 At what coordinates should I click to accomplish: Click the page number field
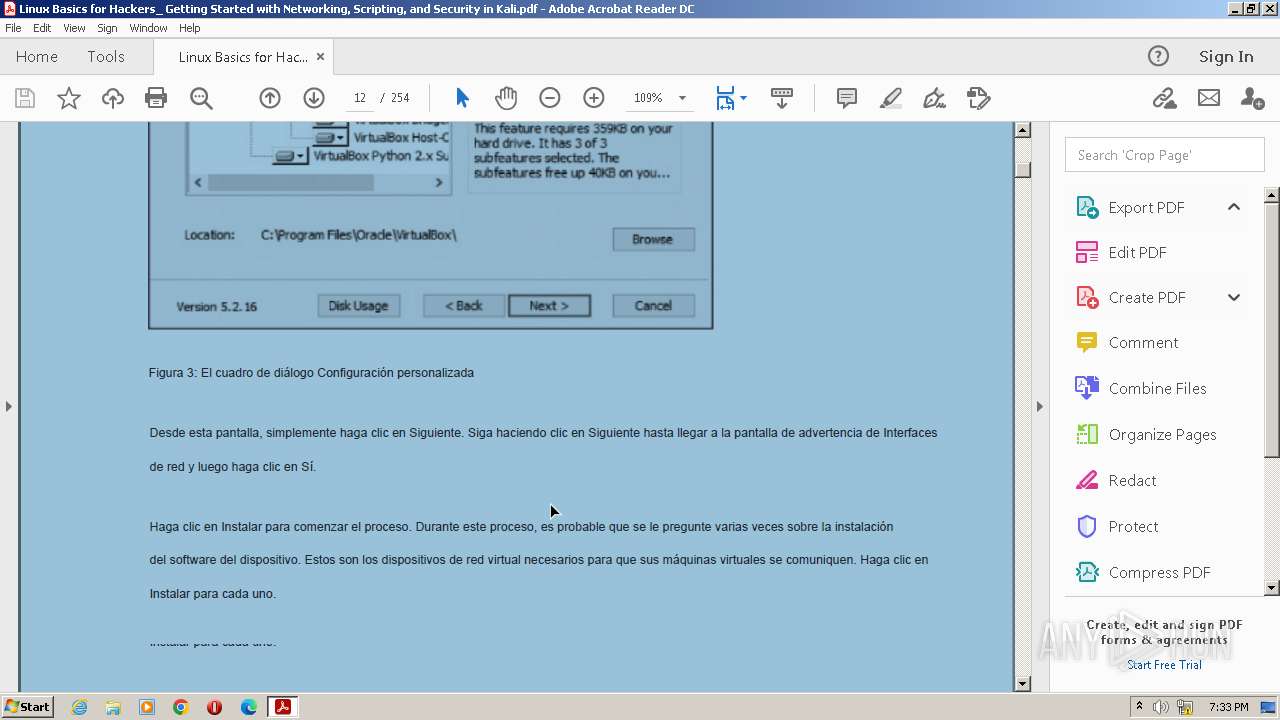(360, 98)
